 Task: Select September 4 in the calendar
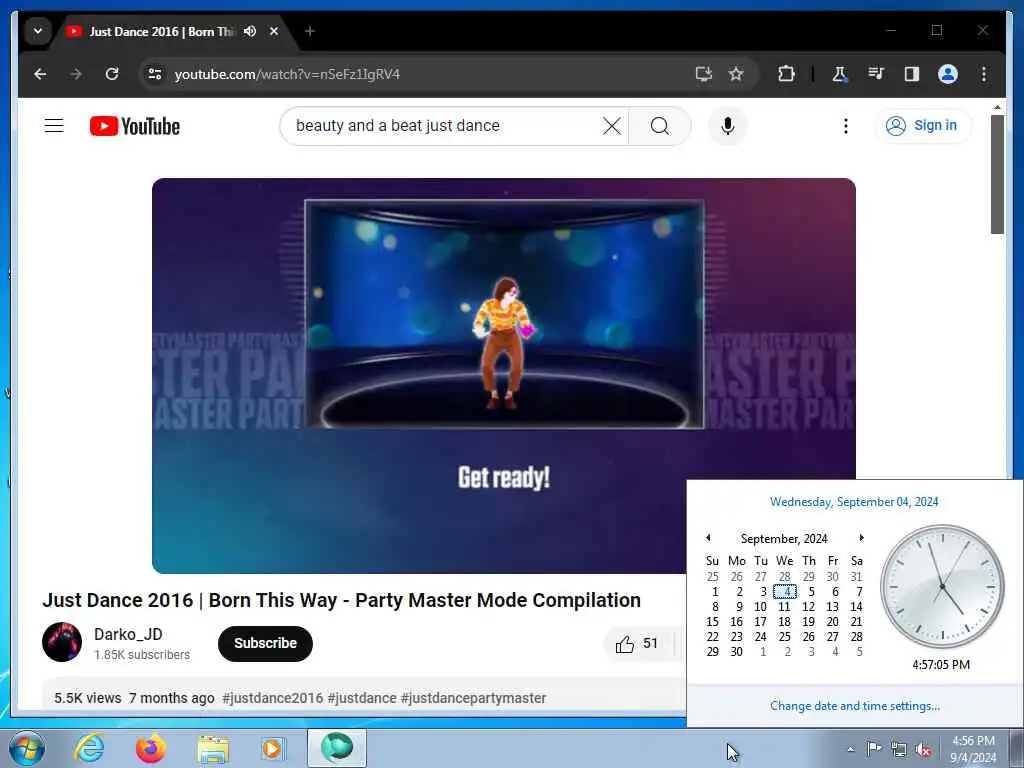785,592
